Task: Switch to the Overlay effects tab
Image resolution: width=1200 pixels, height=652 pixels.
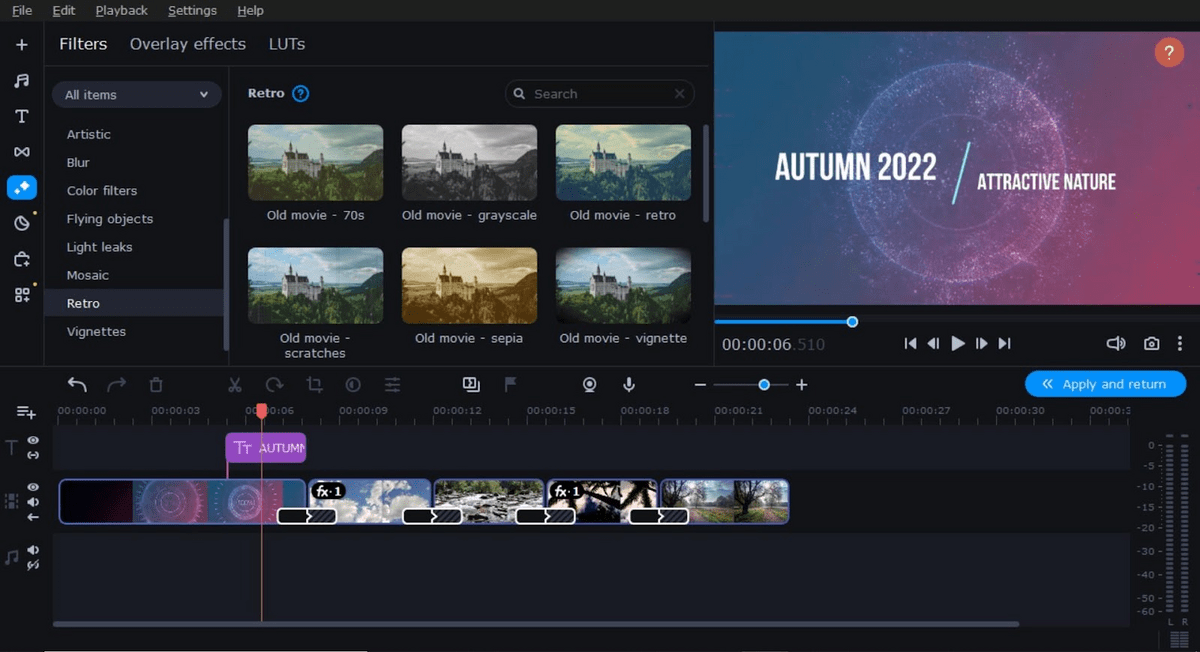Action: [187, 44]
